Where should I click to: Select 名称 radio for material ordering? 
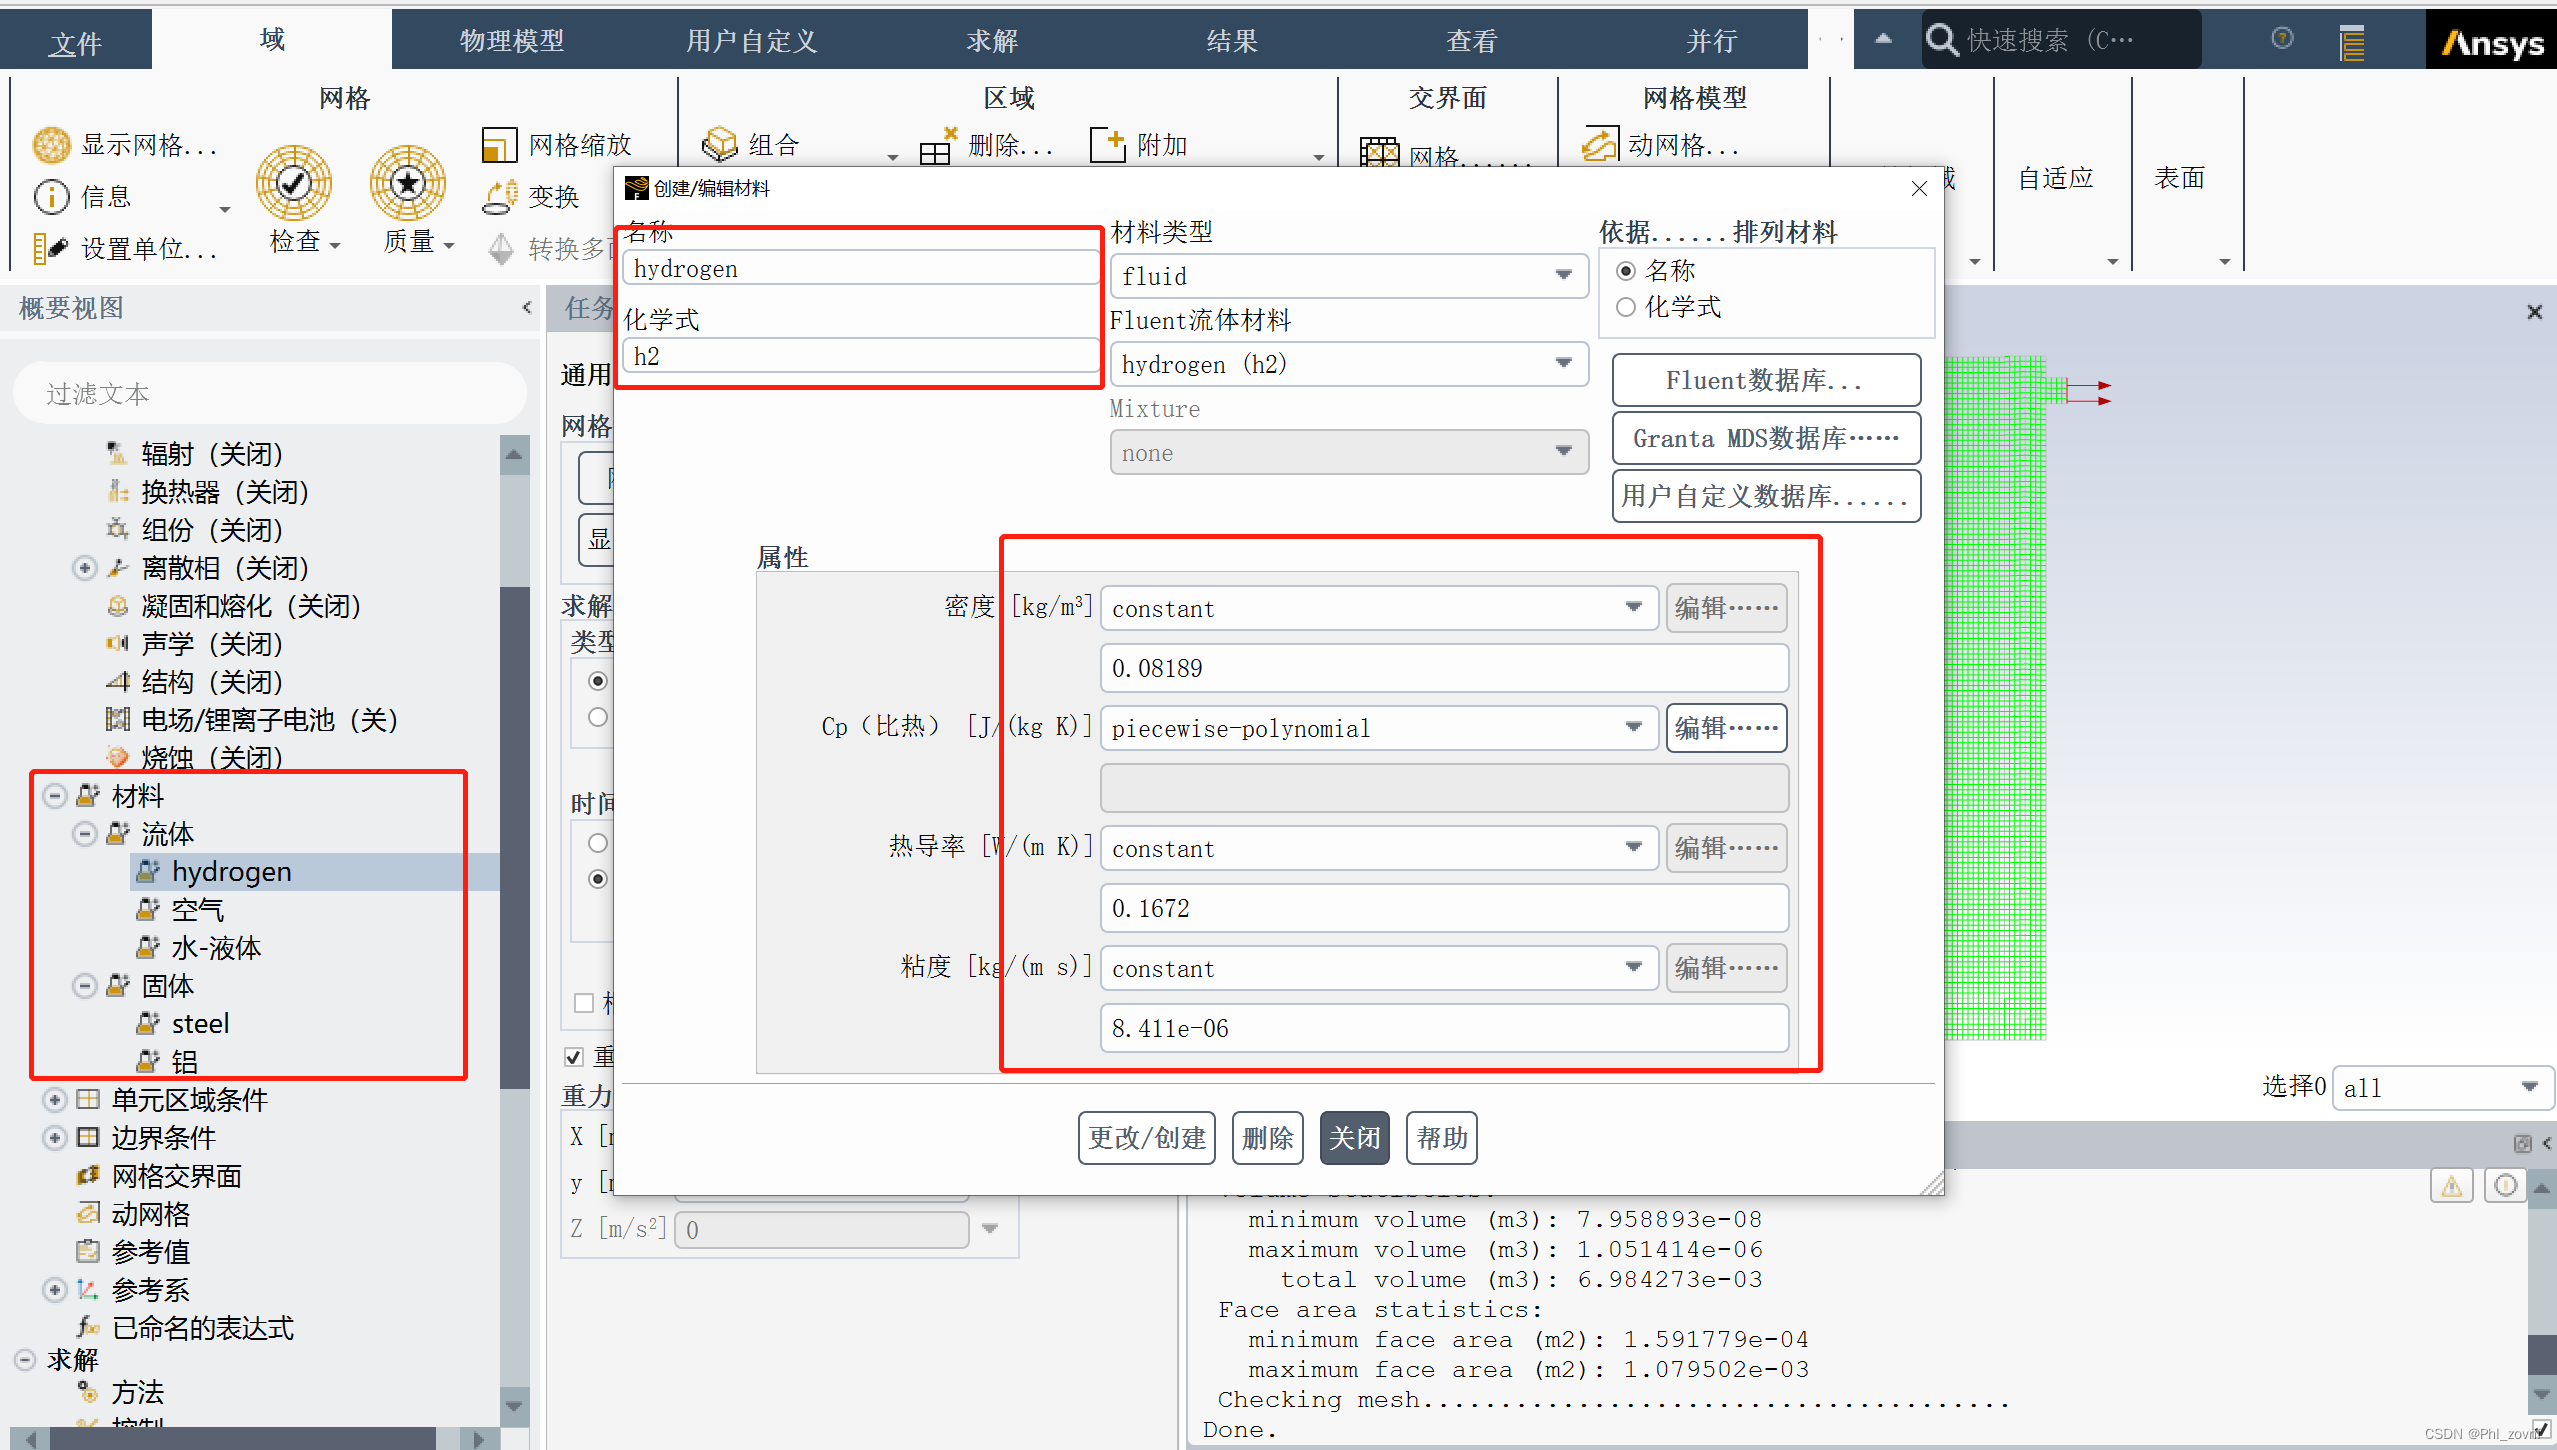pos(1626,271)
